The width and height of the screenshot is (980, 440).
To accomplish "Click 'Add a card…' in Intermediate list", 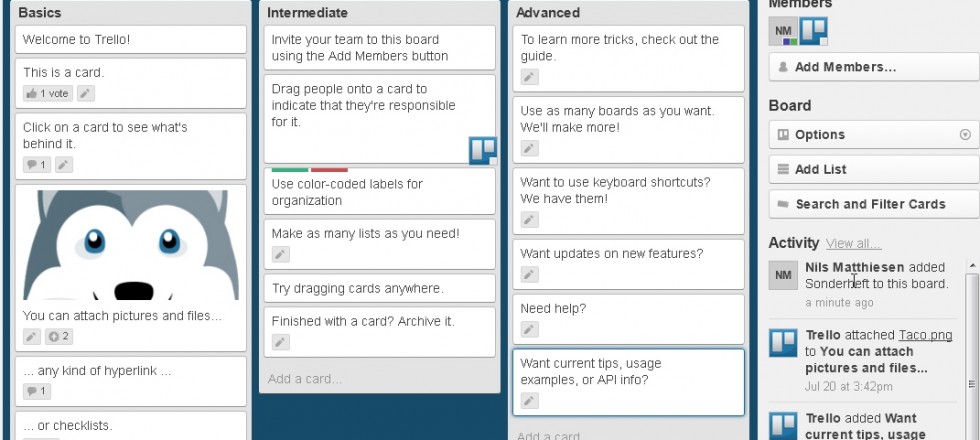I will point(305,379).
